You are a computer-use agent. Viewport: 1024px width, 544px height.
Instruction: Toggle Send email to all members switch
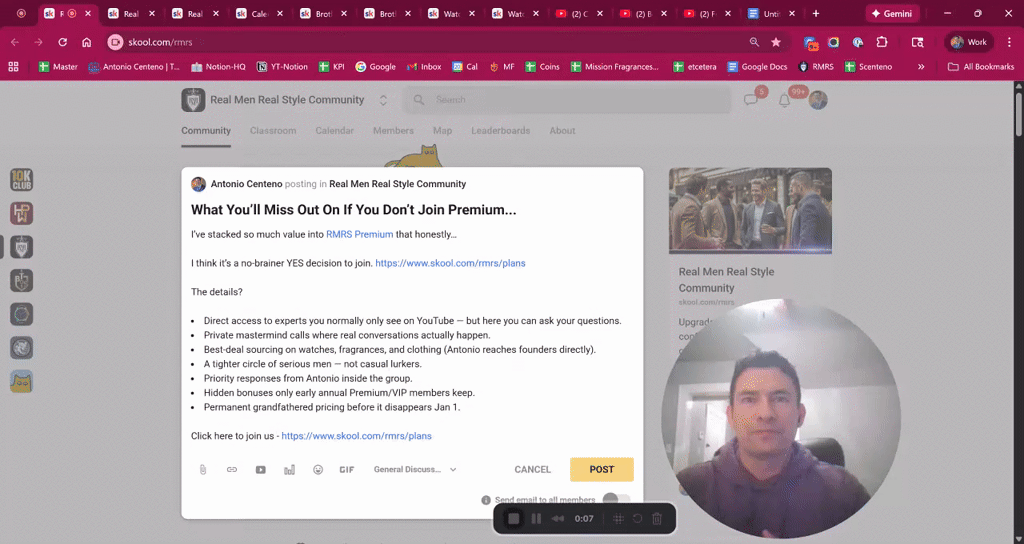(616, 500)
